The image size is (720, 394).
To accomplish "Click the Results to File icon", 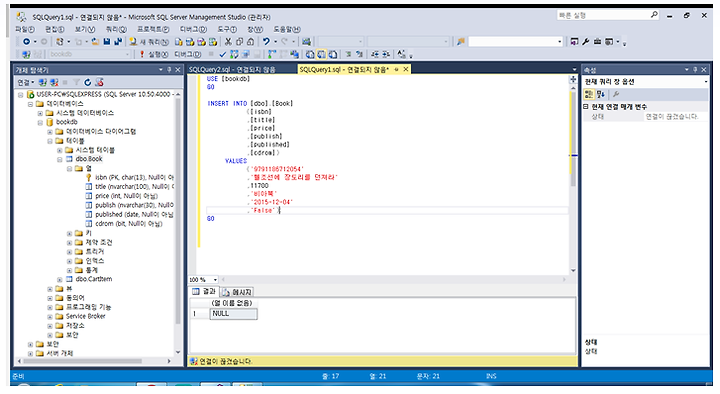I will 332,54.
